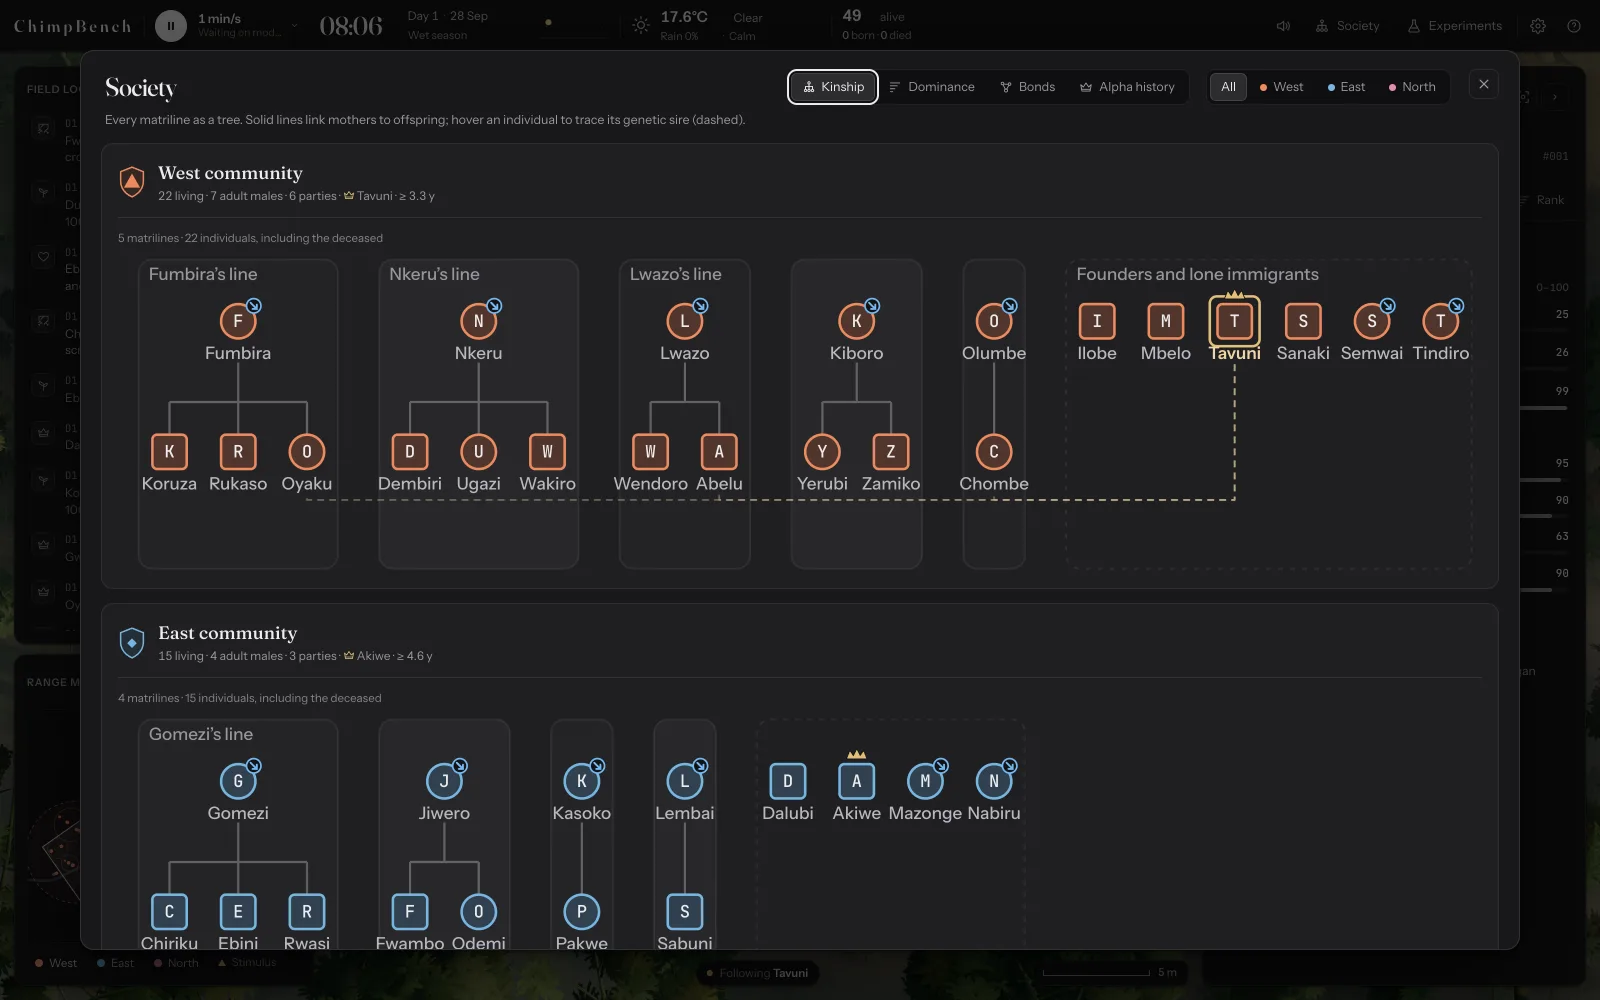Viewport: 1600px width, 1000px height.
Task: Switch to the Kinship tab
Action: [x=833, y=87]
